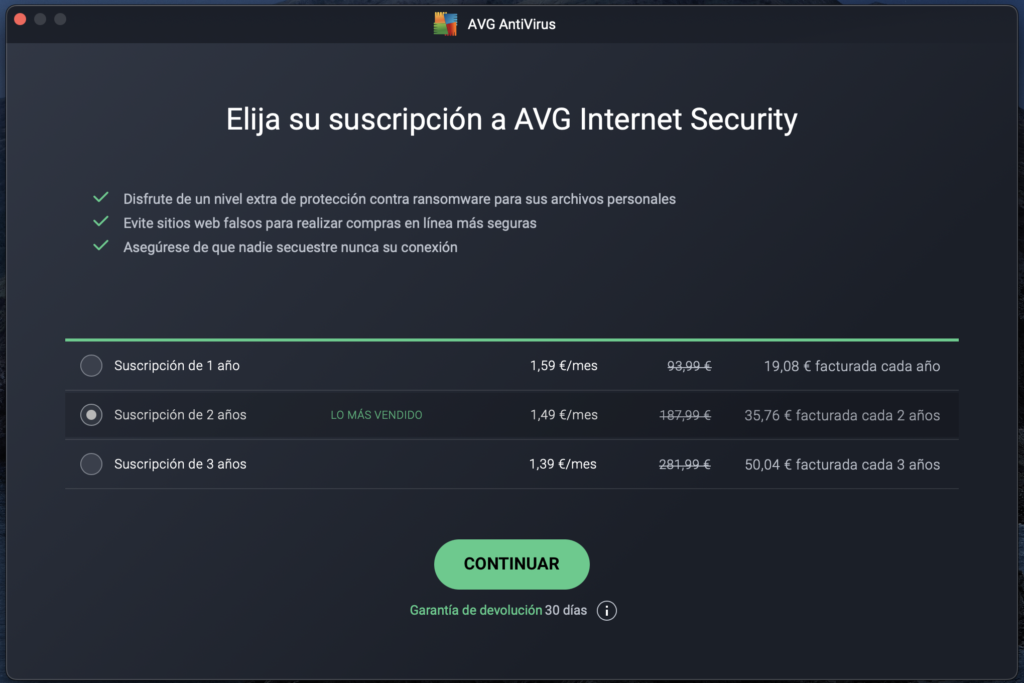This screenshot has height=683, width=1024.
Task: Click the 1,39 €/mes price
Action: pos(563,464)
